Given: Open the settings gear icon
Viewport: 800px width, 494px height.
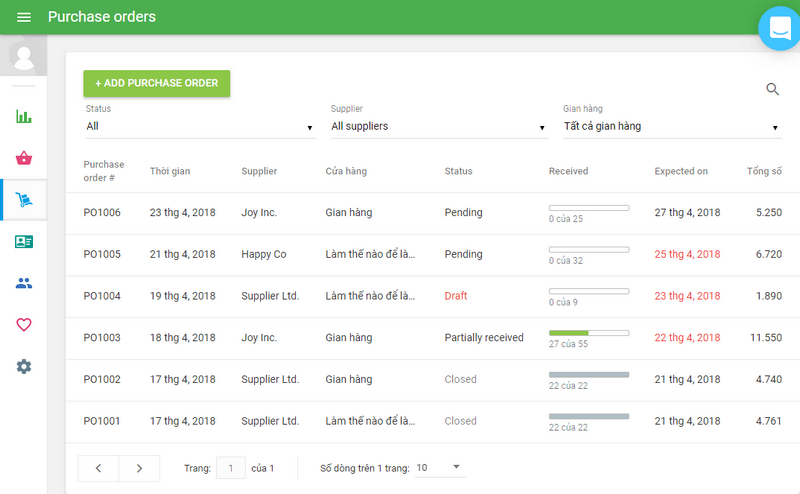Looking at the screenshot, I should point(24,367).
